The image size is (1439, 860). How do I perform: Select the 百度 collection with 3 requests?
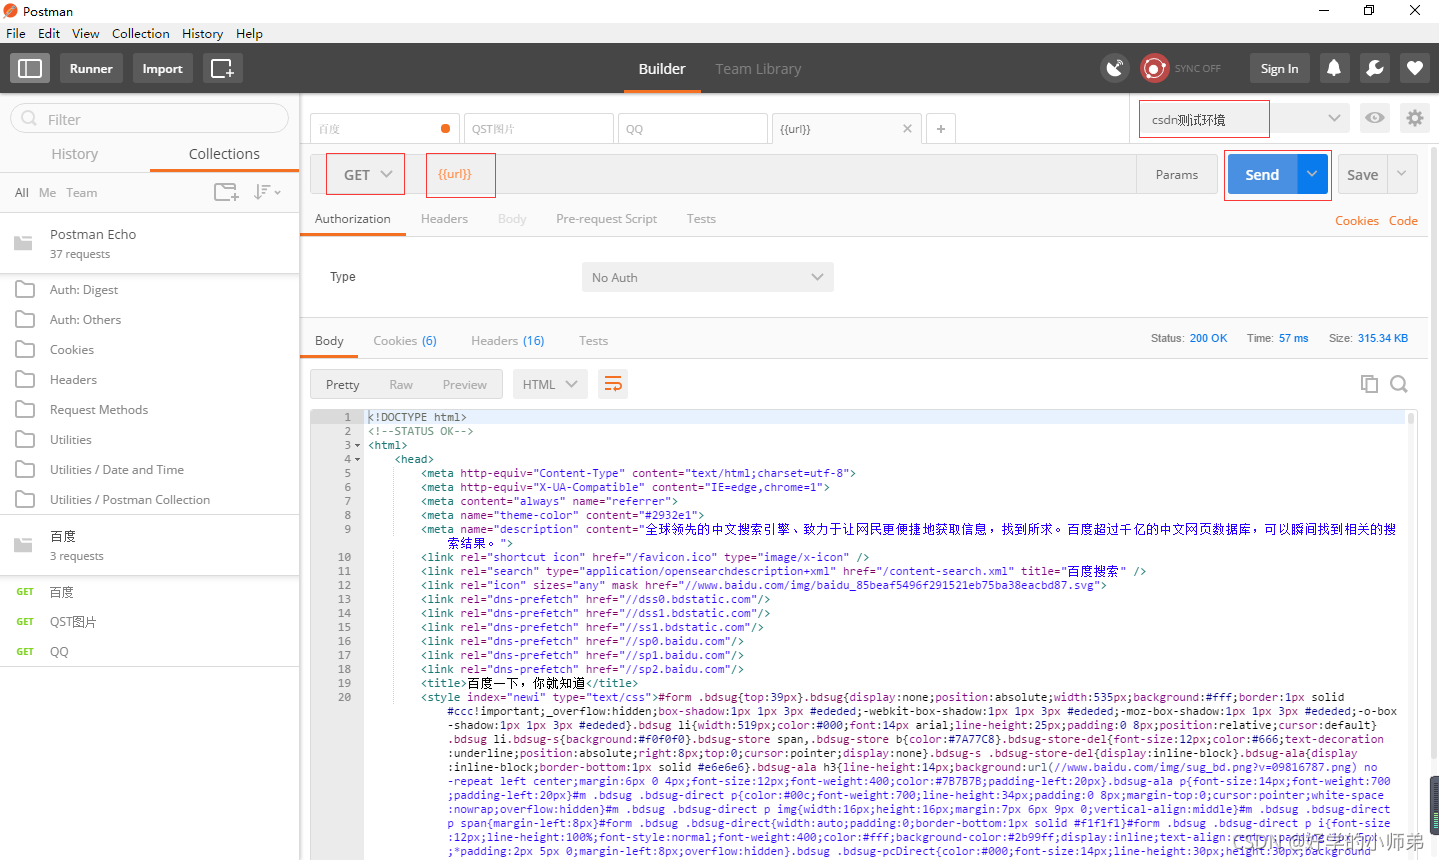[x=150, y=545]
